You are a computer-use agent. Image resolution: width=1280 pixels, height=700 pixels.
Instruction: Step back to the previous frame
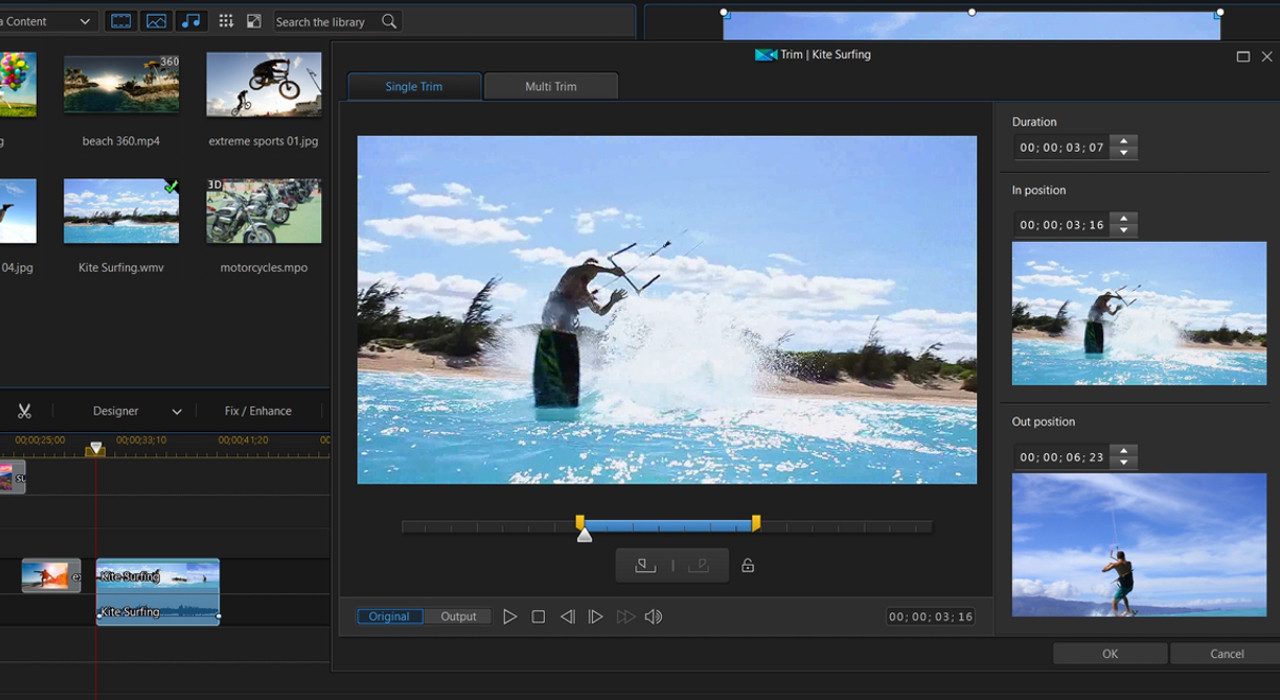(x=567, y=617)
